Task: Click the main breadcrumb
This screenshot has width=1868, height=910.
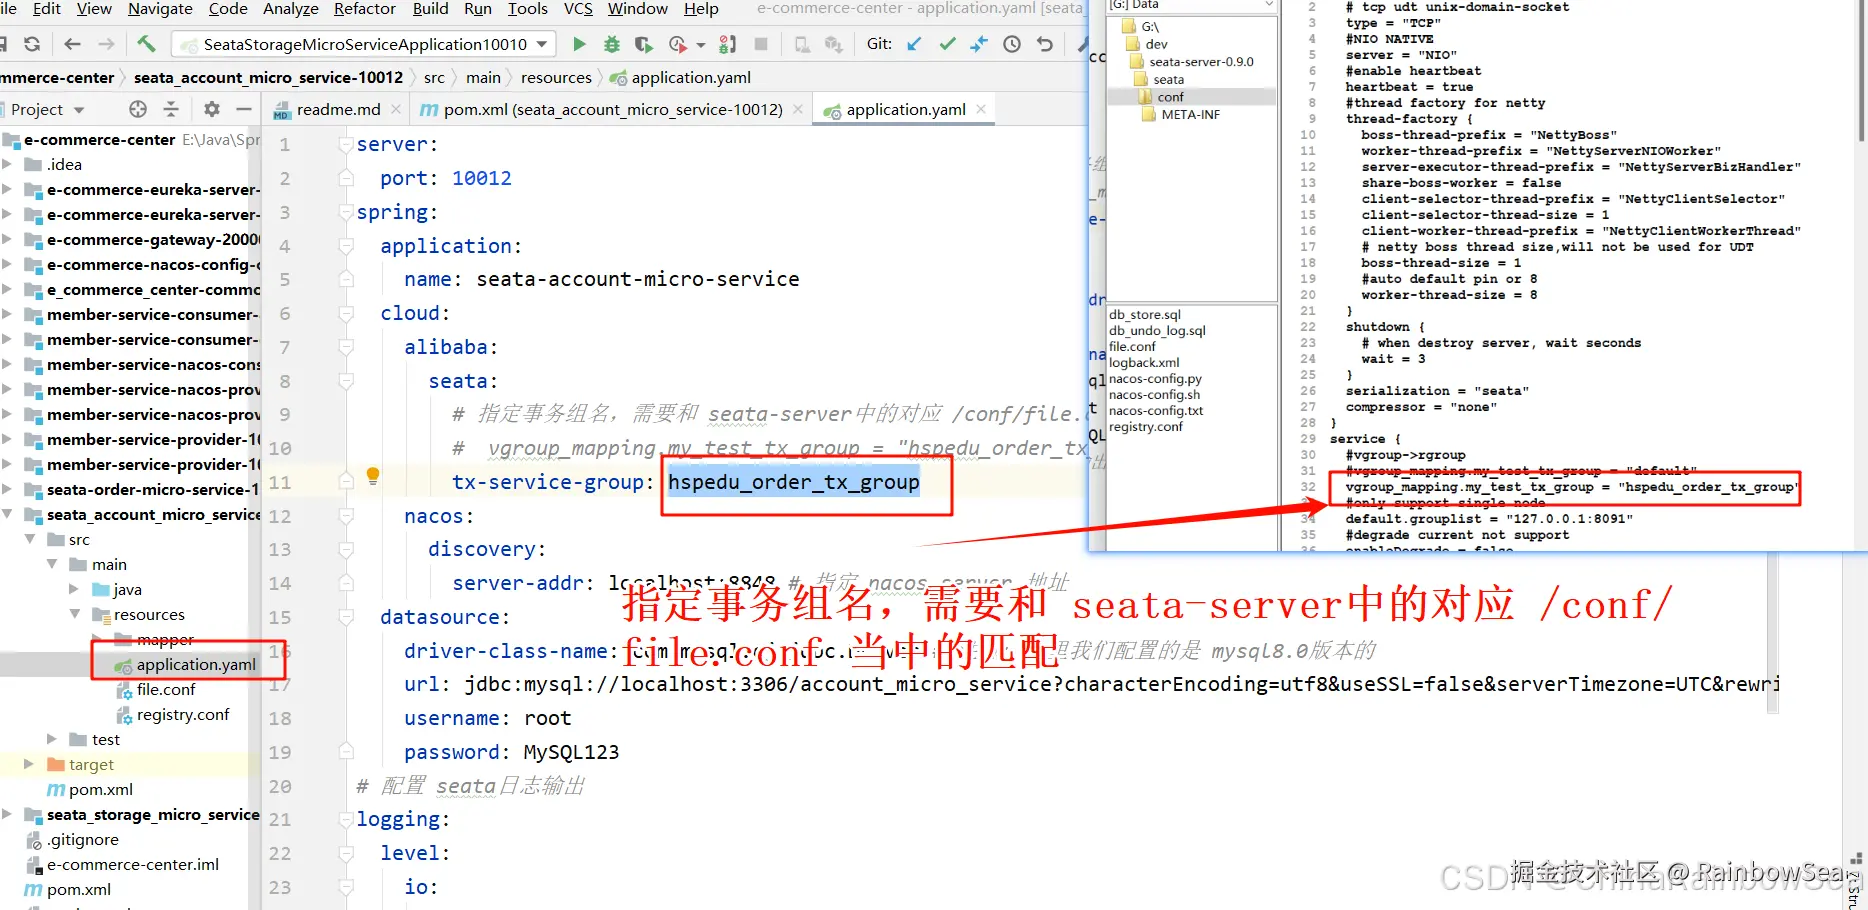Action: [x=483, y=77]
